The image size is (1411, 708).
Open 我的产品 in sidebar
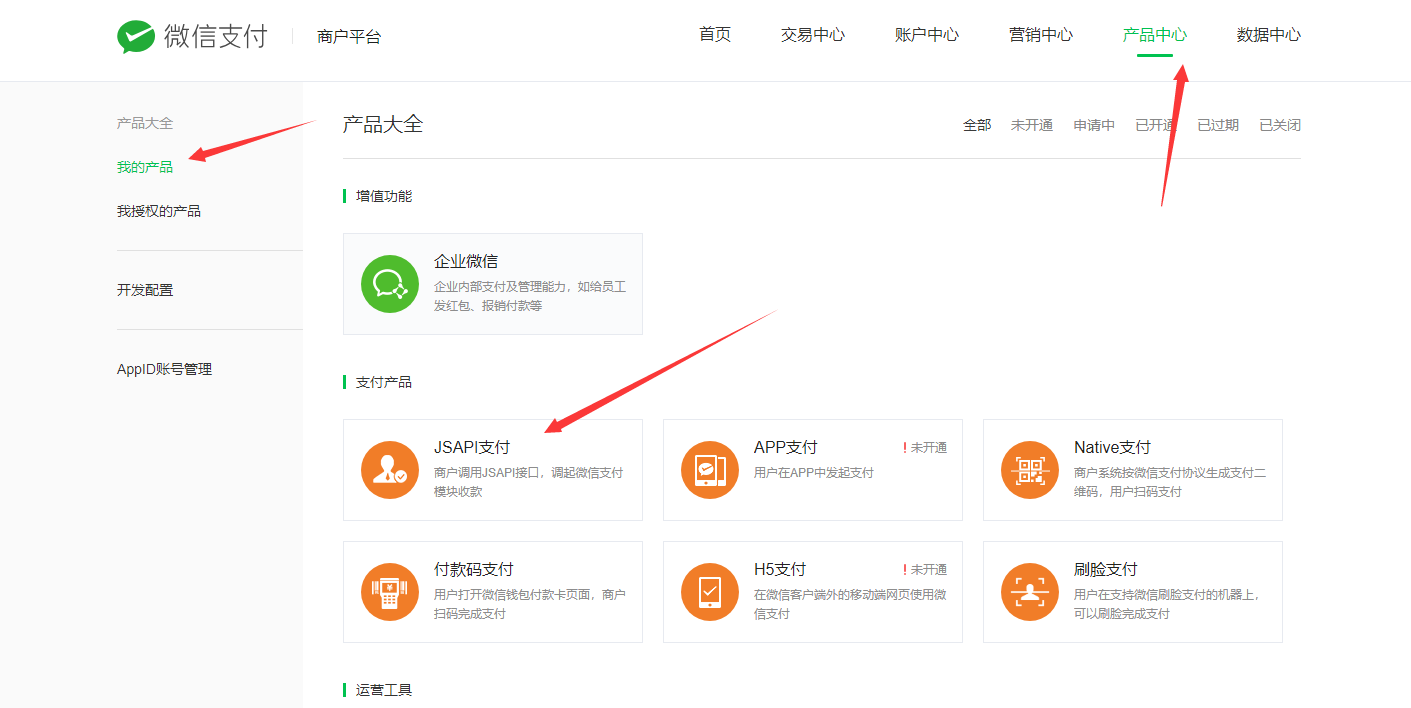click(x=145, y=167)
